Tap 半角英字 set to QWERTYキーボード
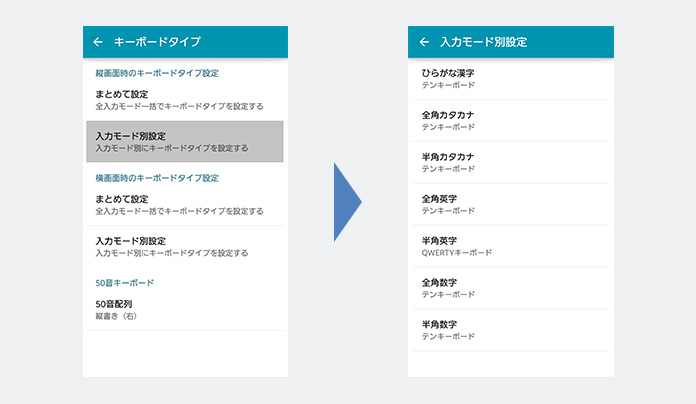 [x=511, y=247]
